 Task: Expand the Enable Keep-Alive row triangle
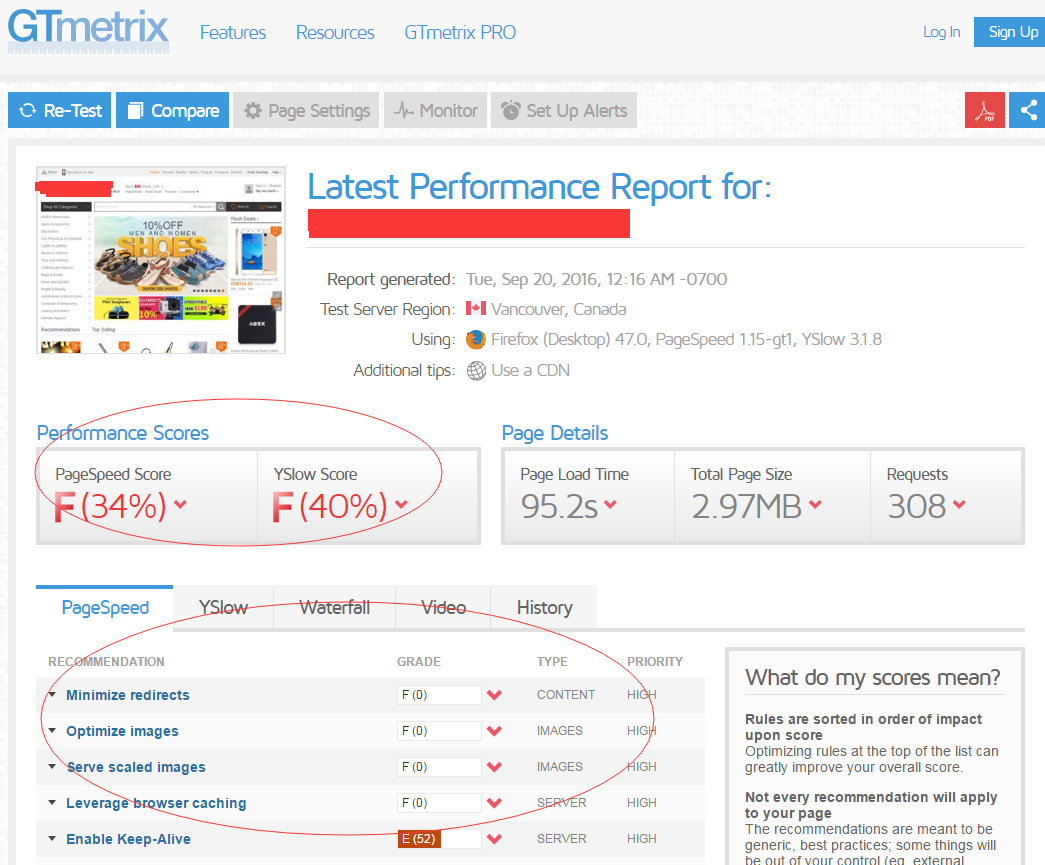tap(52, 838)
